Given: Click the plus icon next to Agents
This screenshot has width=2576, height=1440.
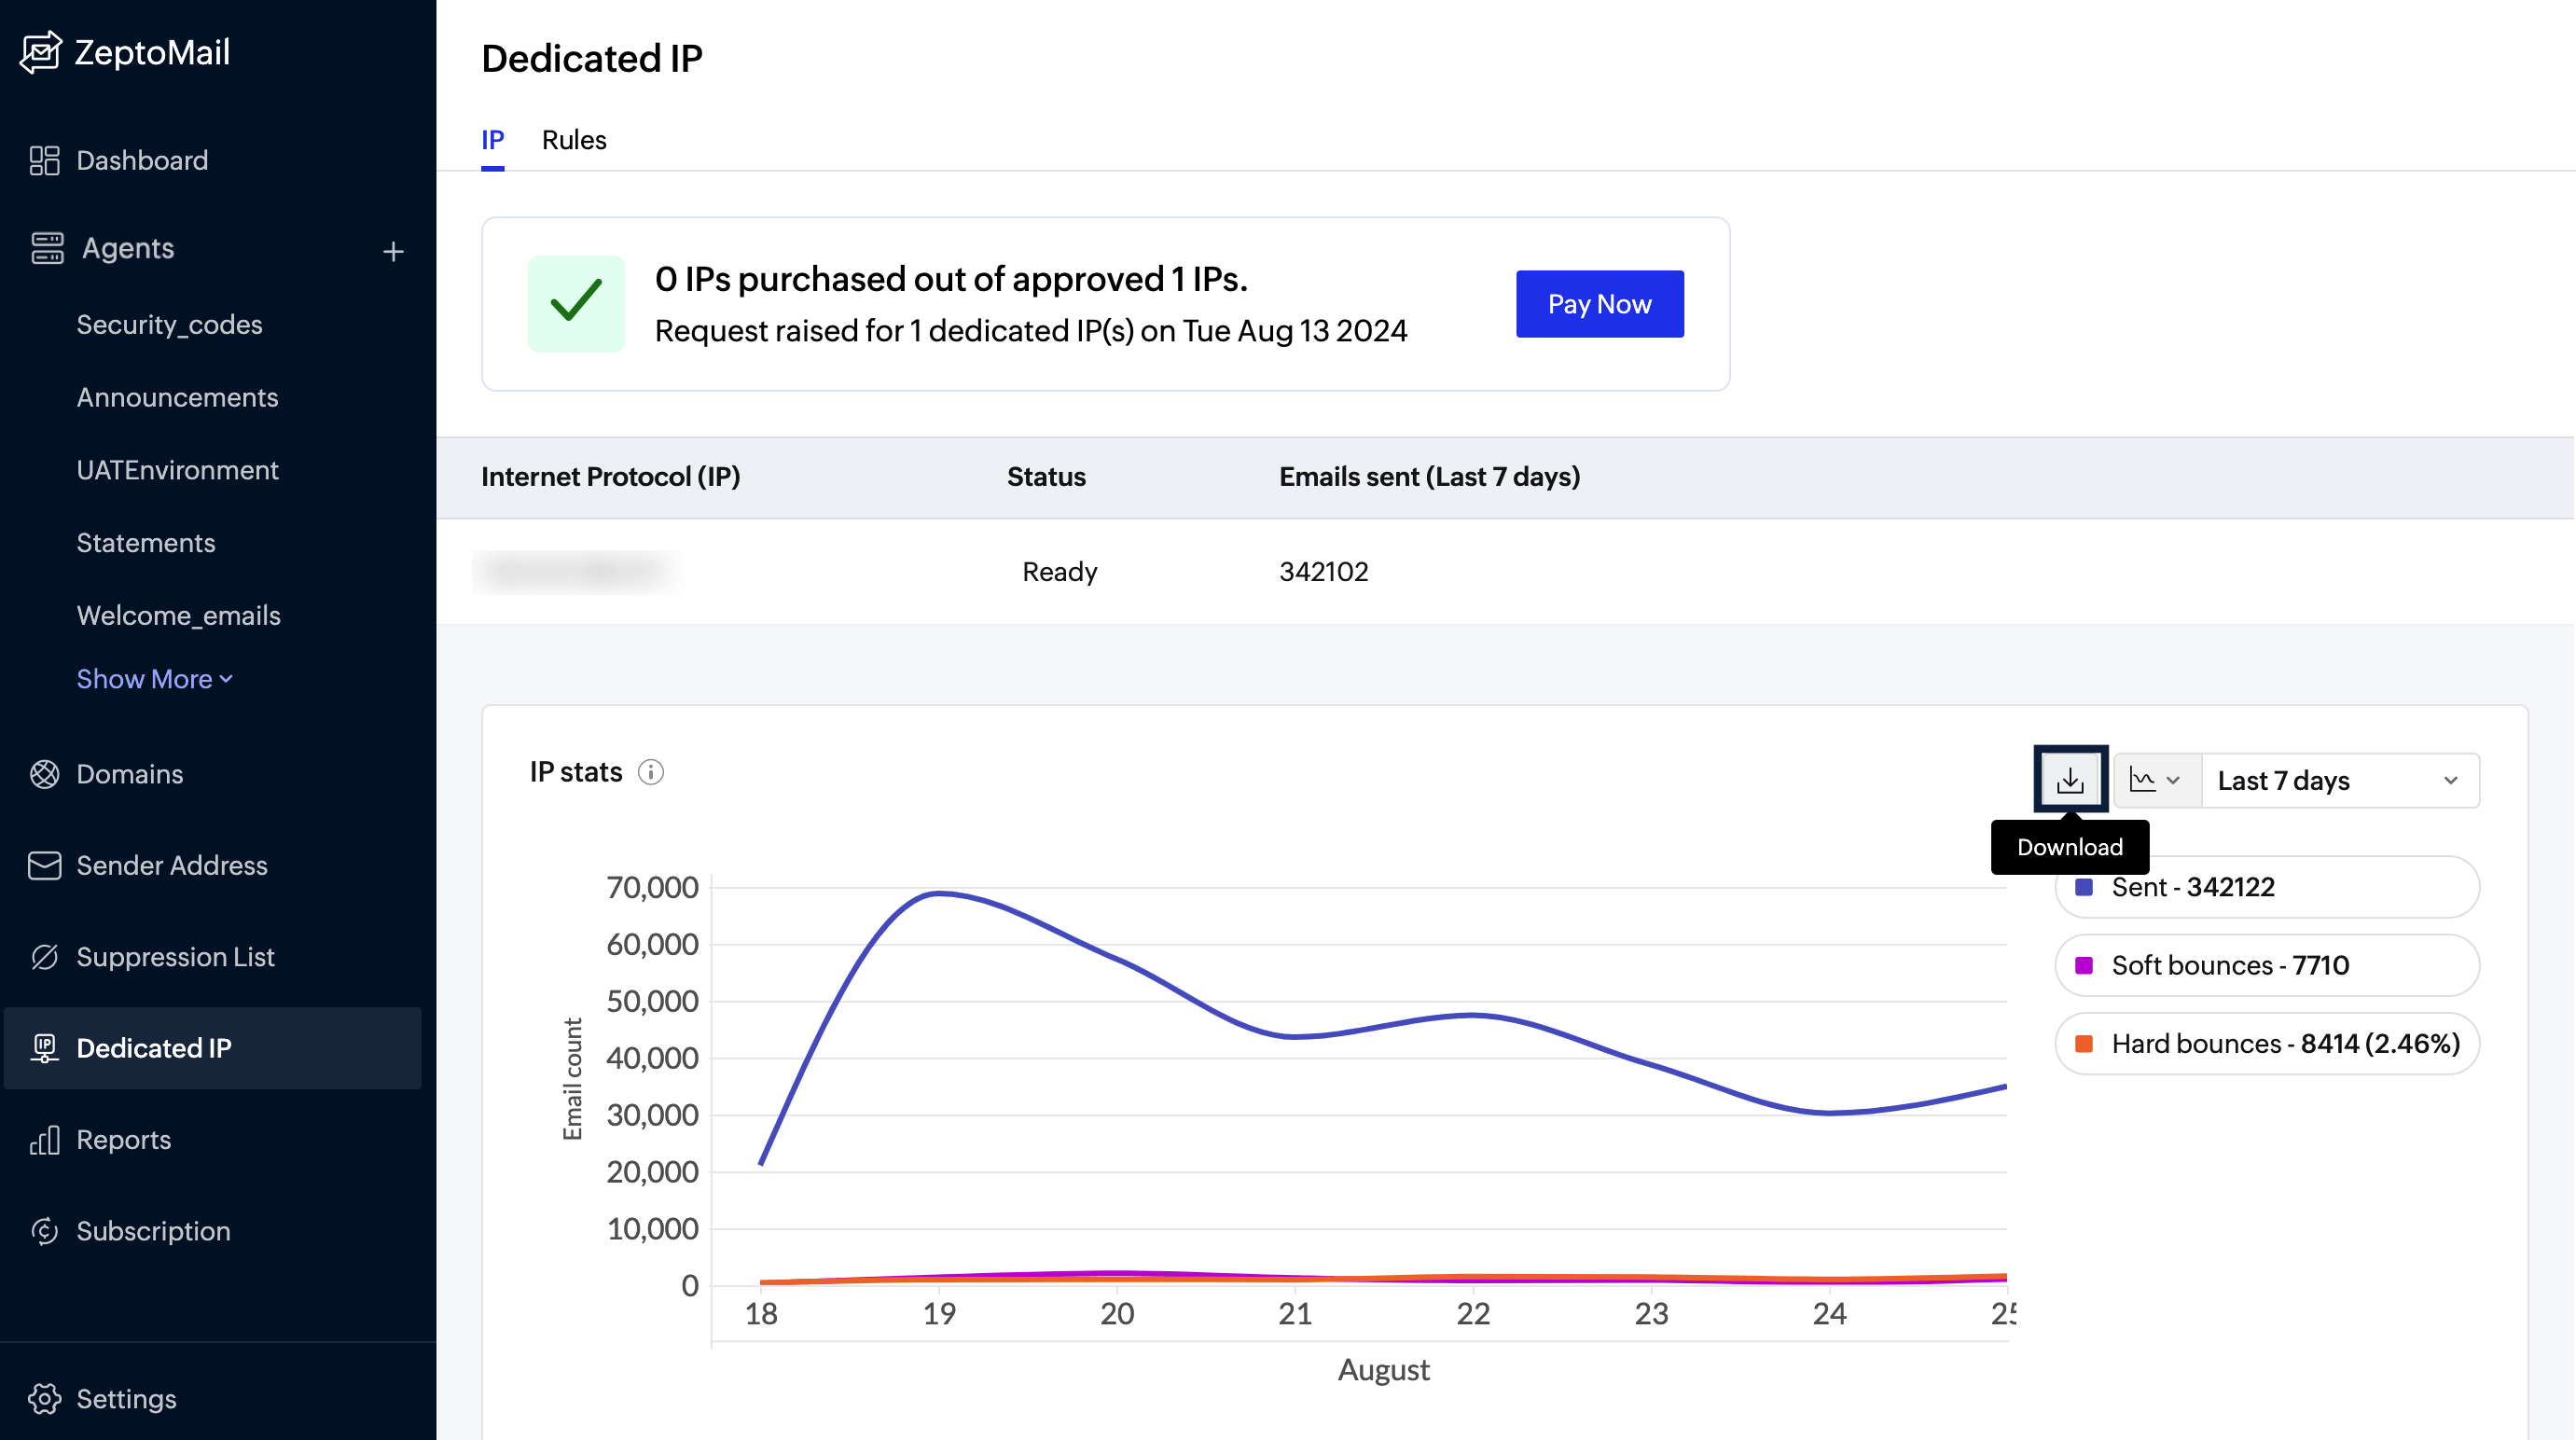Looking at the screenshot, I should (x=393, y=251).
